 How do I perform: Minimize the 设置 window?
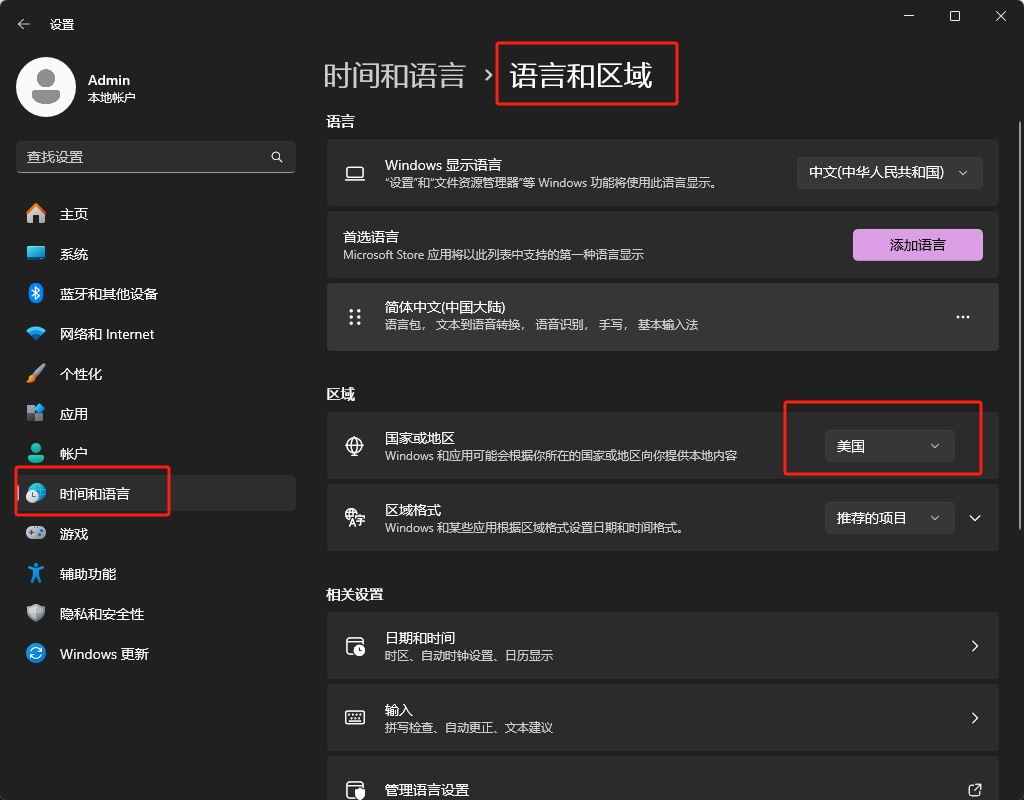click(x=908, y=16)
